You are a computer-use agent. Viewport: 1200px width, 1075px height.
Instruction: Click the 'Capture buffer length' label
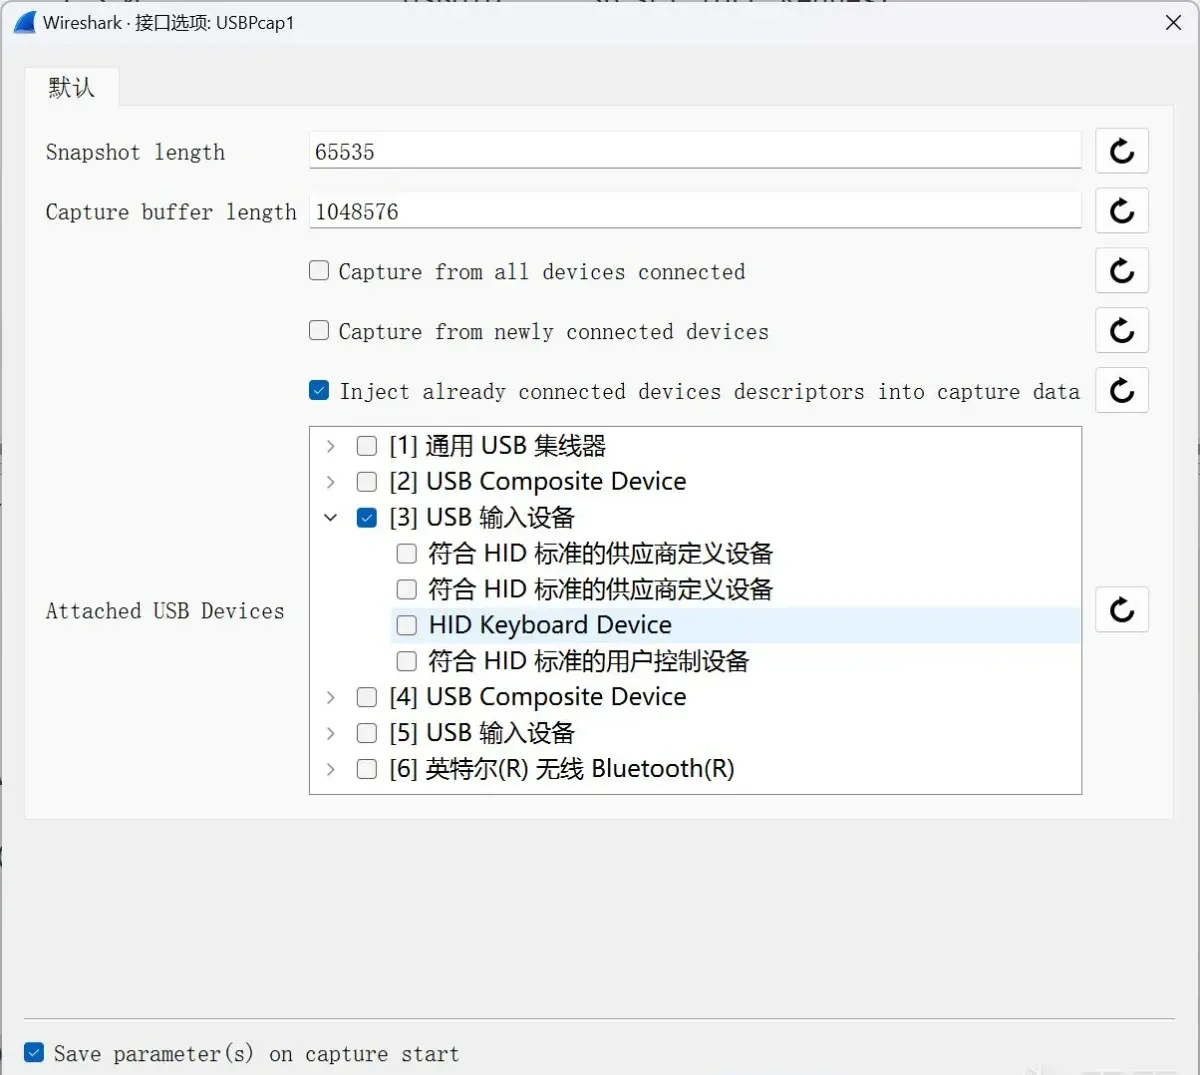coord(171,212)
